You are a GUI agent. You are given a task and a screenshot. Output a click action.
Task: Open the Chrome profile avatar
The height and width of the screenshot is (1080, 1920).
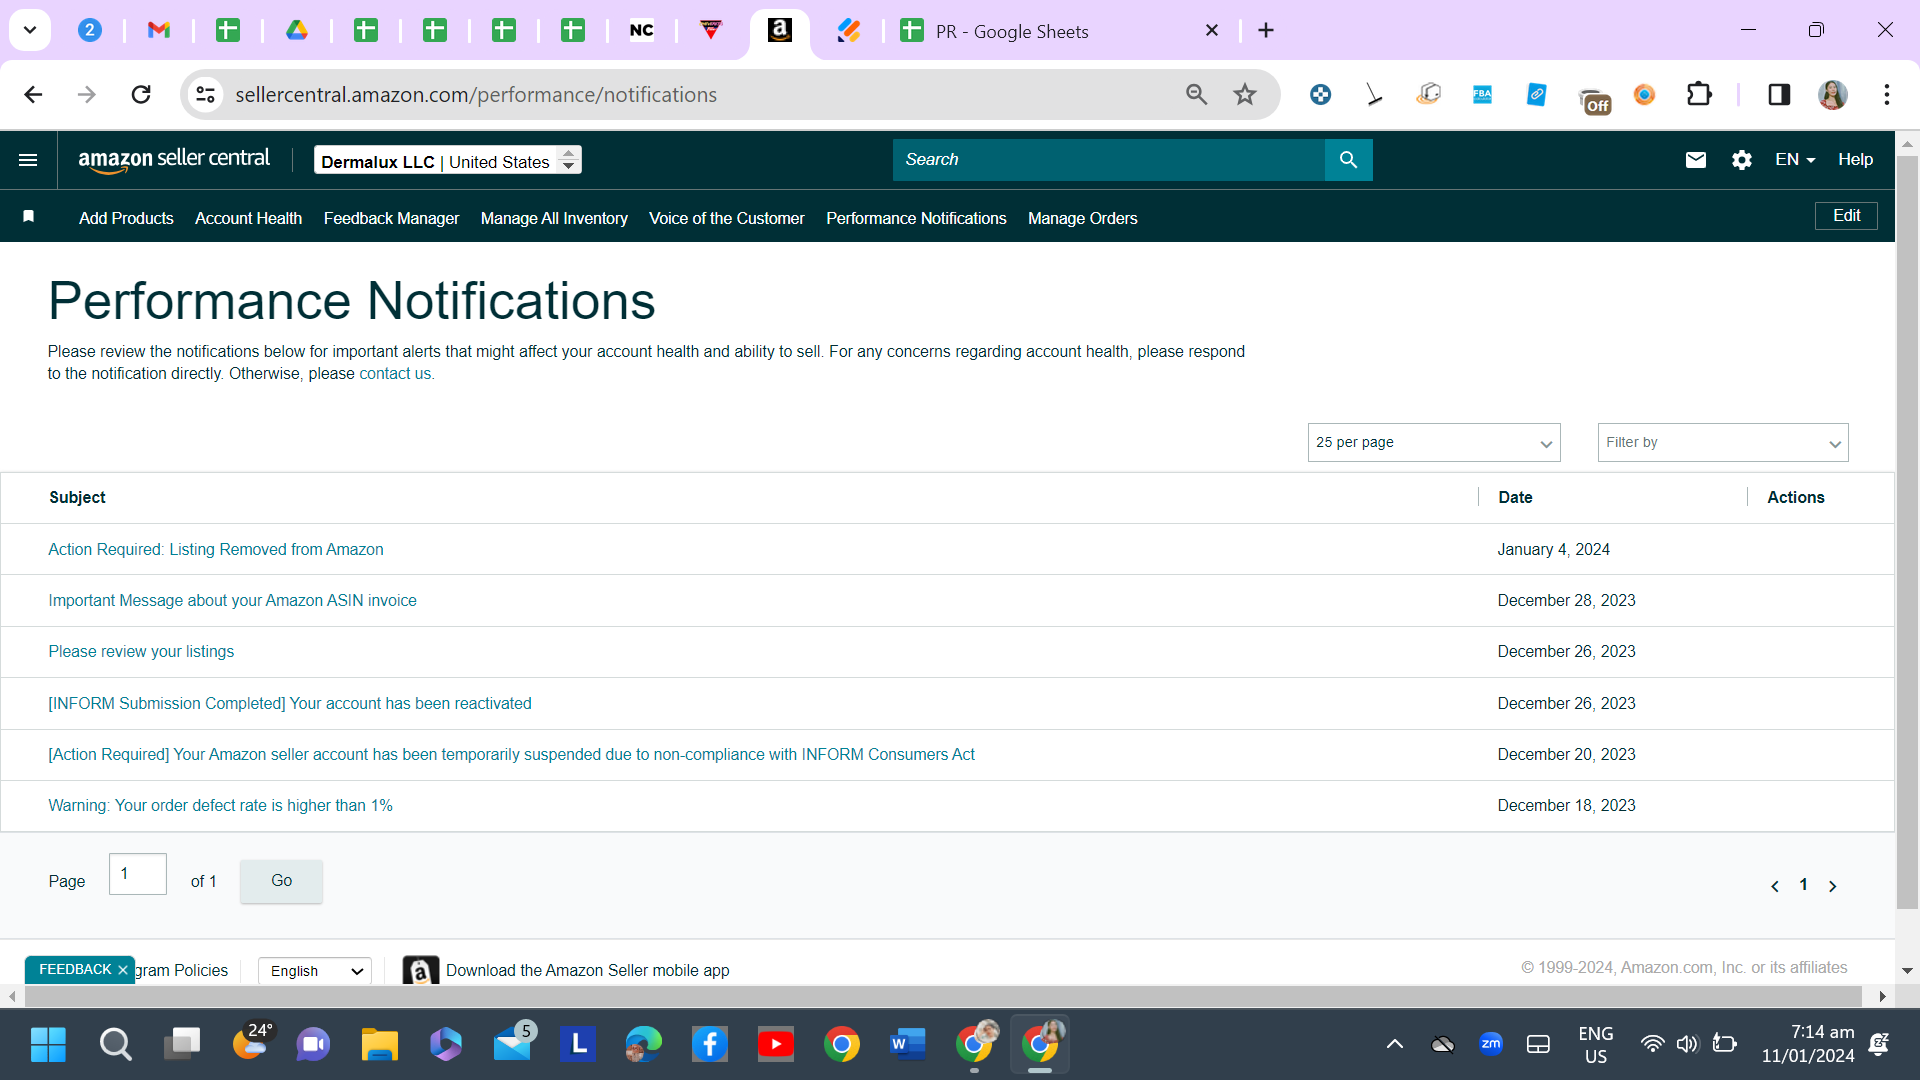[x=1832, y=94]
